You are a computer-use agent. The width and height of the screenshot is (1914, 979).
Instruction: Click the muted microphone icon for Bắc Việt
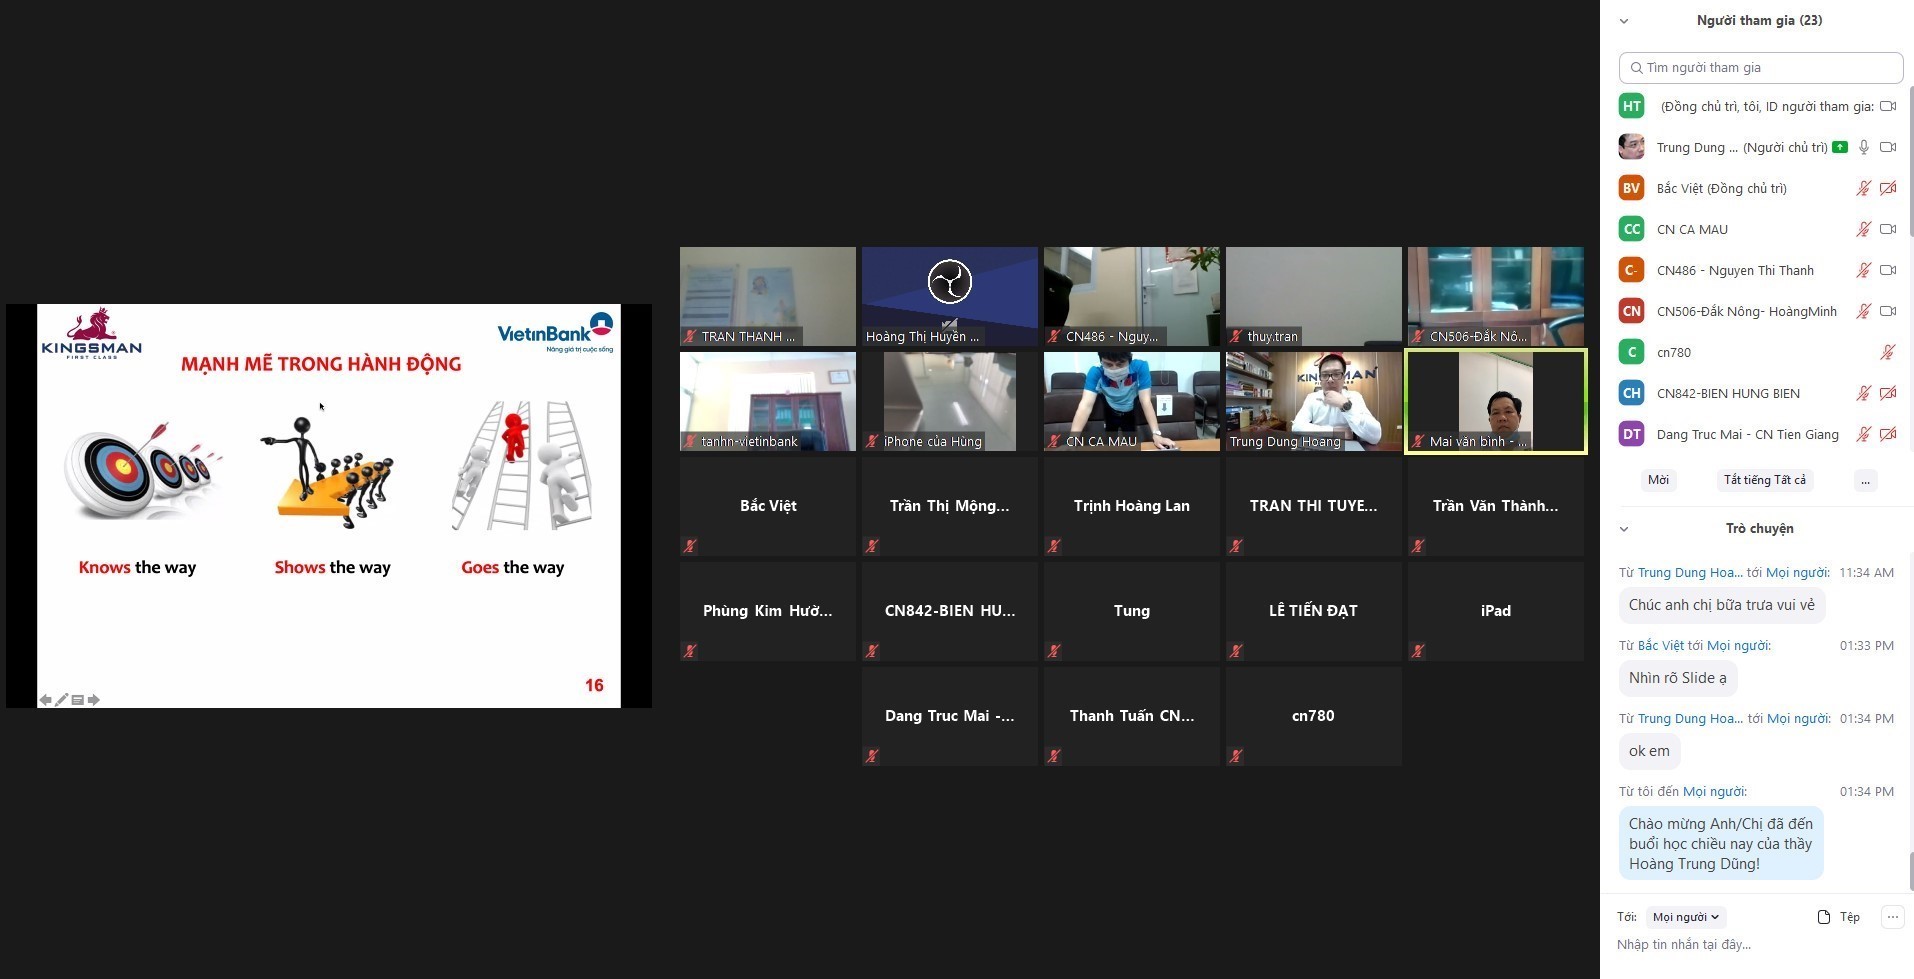1863,188
